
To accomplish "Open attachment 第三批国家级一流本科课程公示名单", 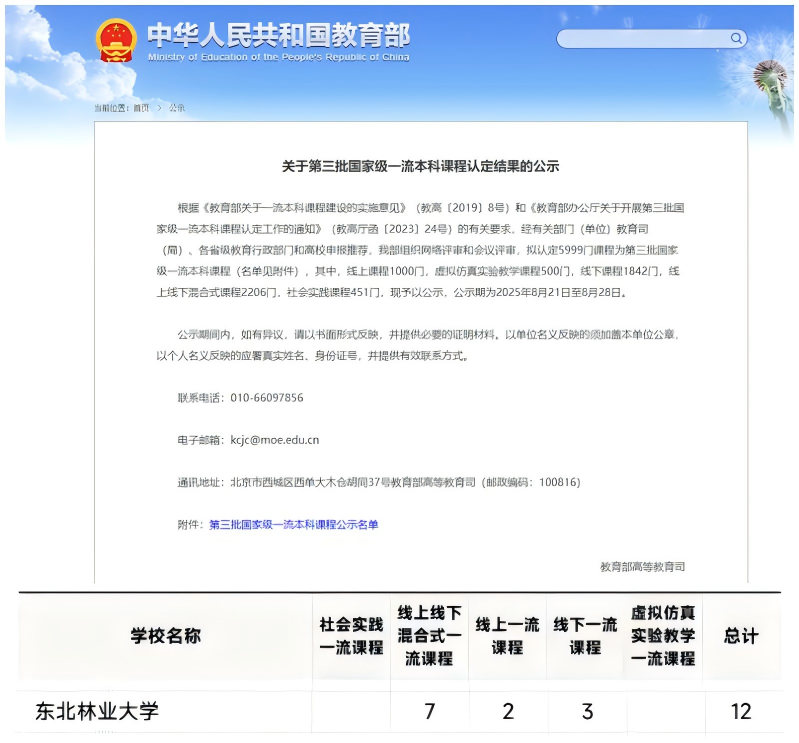I will [x=293, y=524].
